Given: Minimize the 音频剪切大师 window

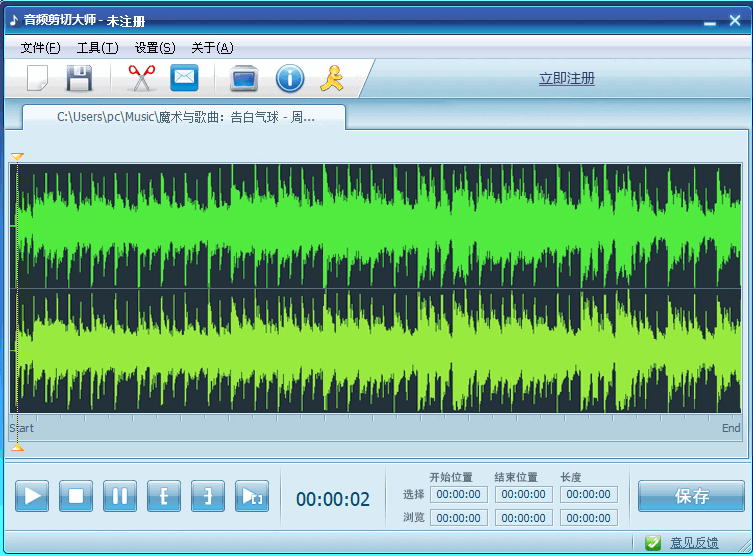Looking at the screenshot, I should 710,21.
